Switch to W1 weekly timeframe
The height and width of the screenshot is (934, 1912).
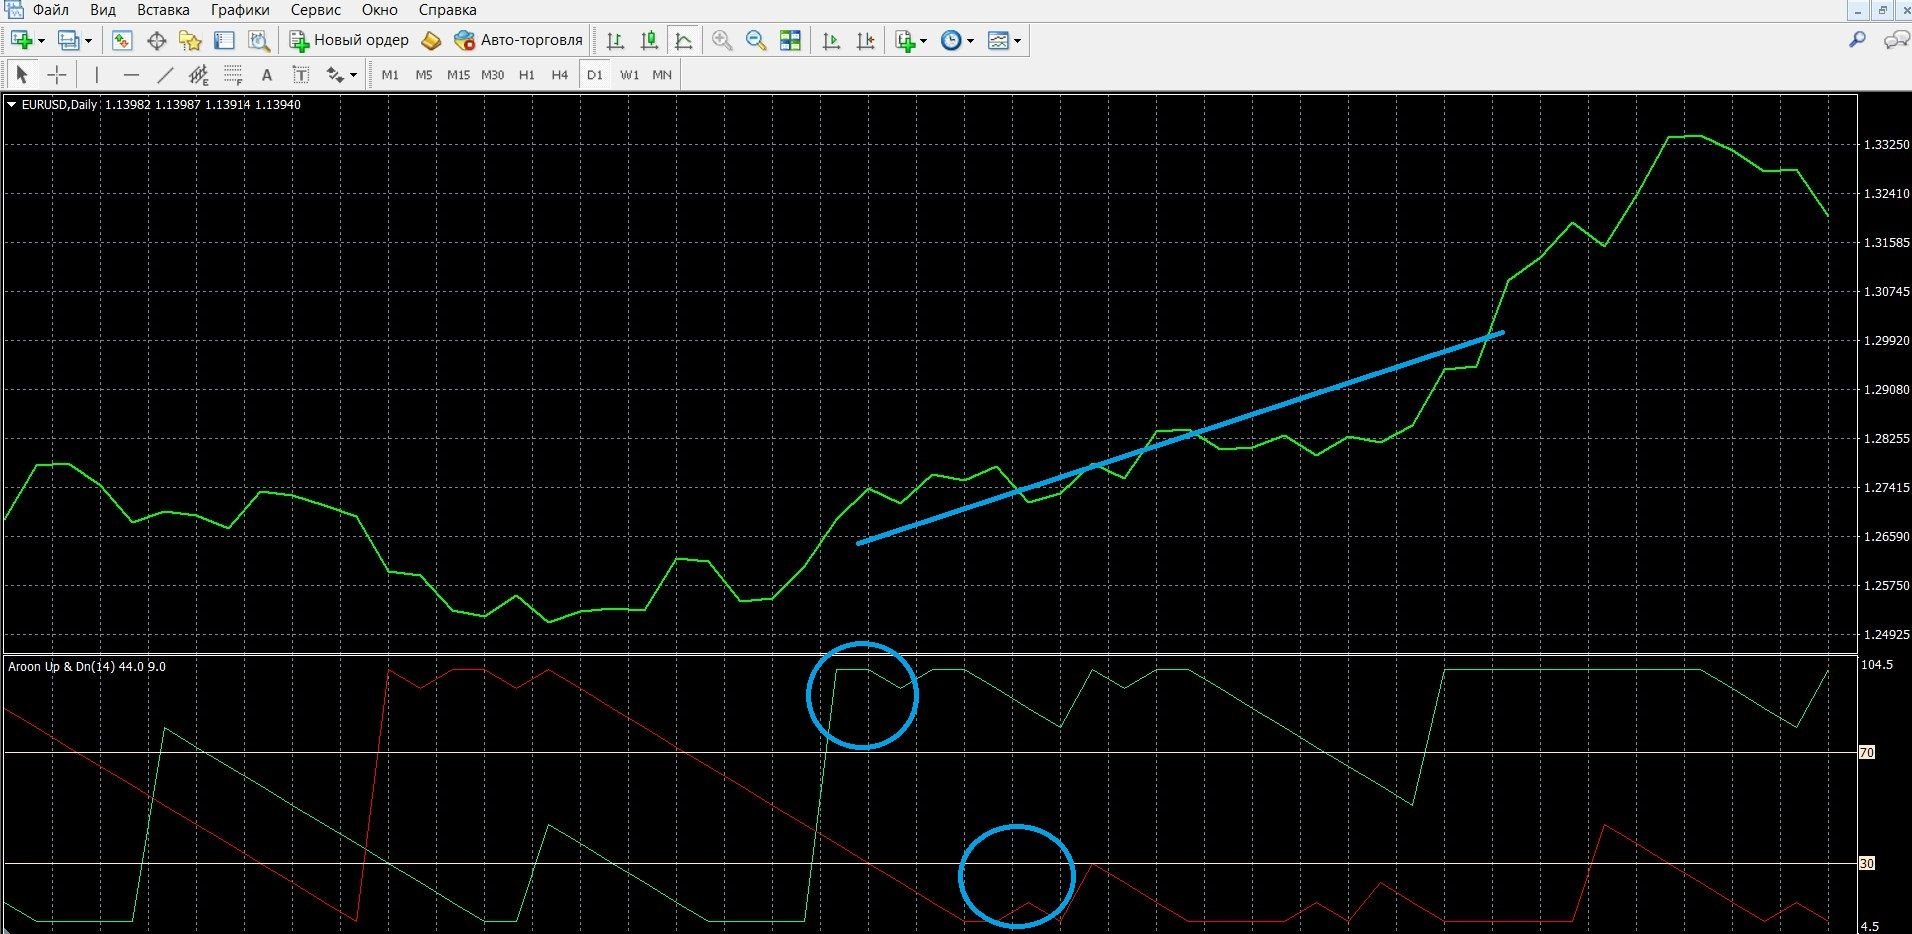(629, 75)
